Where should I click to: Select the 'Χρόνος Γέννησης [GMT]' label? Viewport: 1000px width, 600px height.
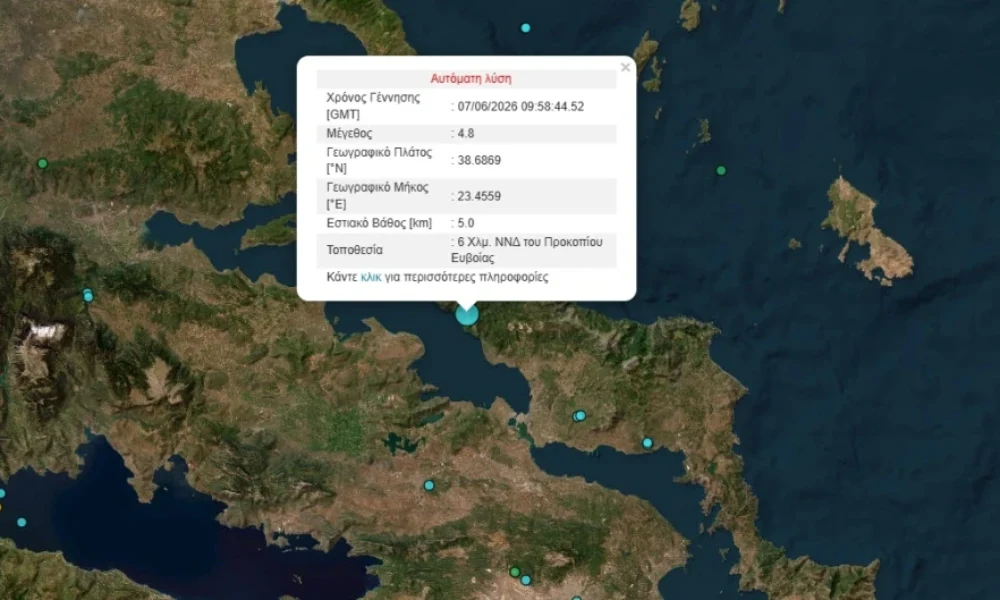(373, 106)
